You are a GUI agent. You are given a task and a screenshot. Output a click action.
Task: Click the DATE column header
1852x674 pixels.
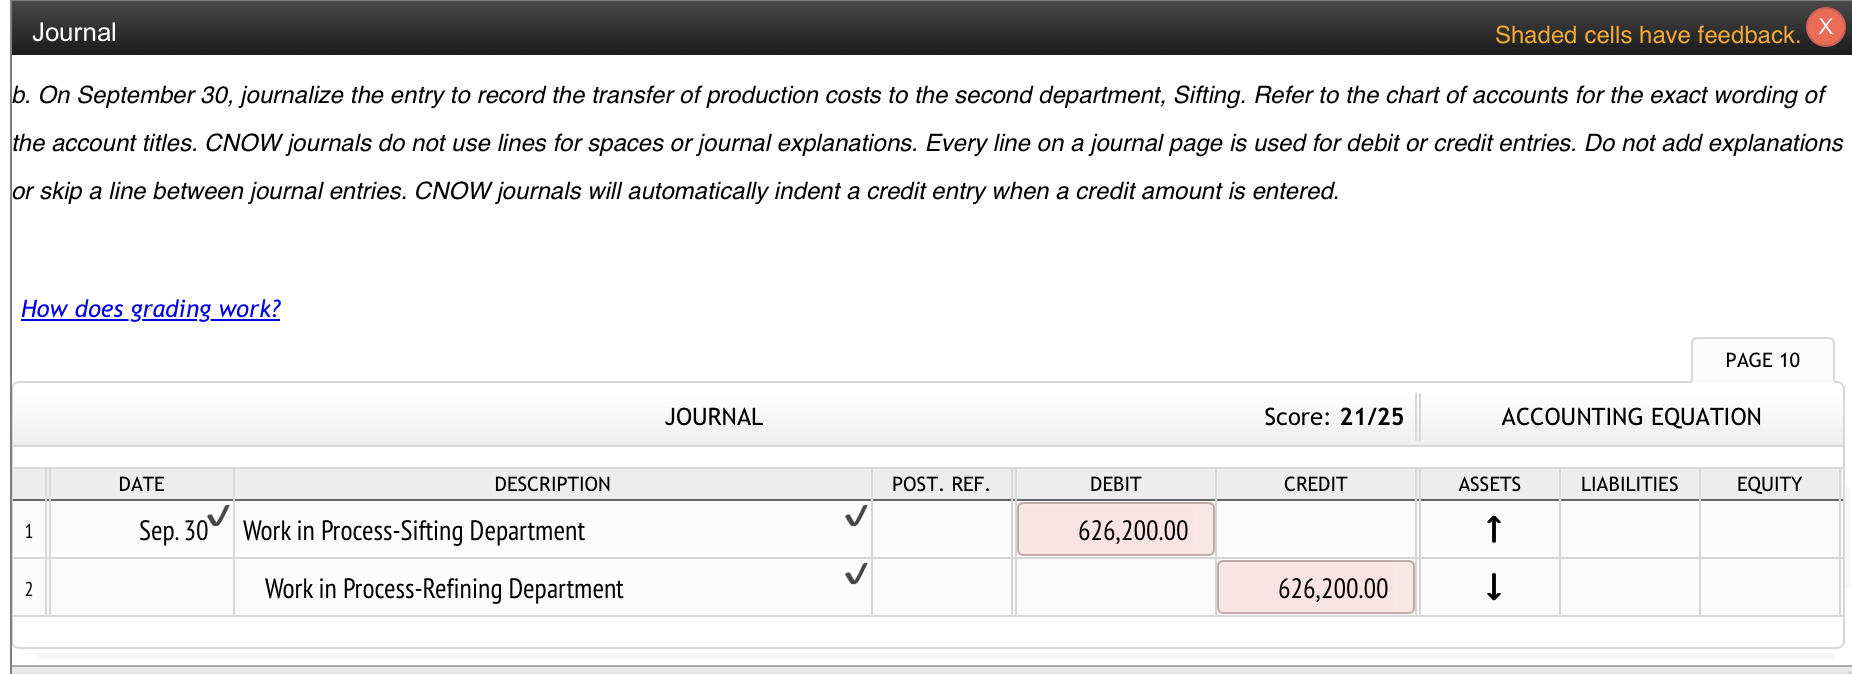pos(142,484)
